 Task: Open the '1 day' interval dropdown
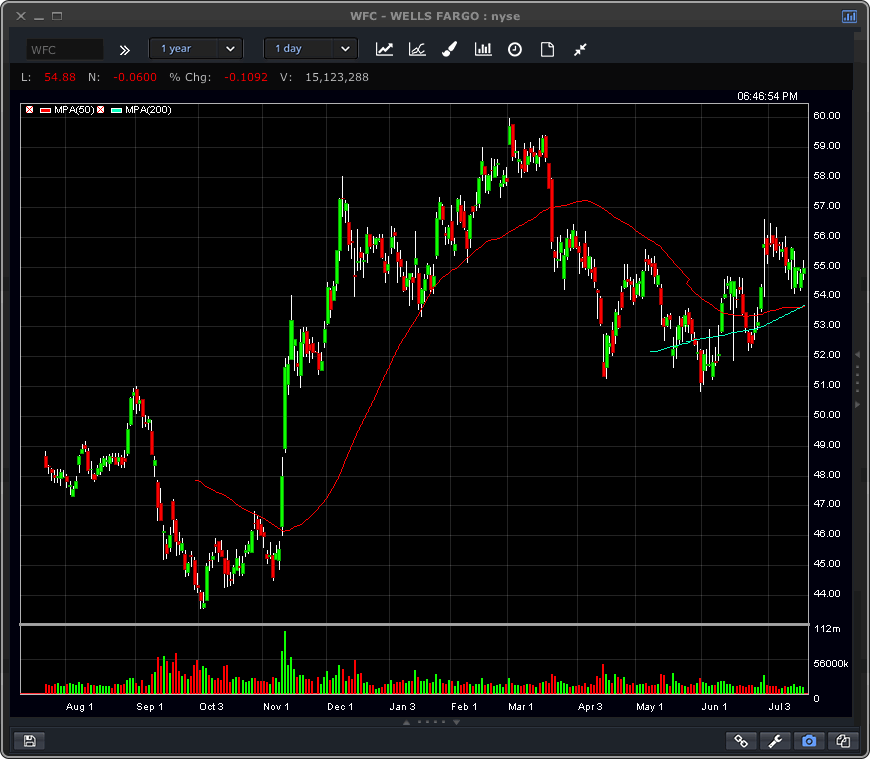point(310,49)
